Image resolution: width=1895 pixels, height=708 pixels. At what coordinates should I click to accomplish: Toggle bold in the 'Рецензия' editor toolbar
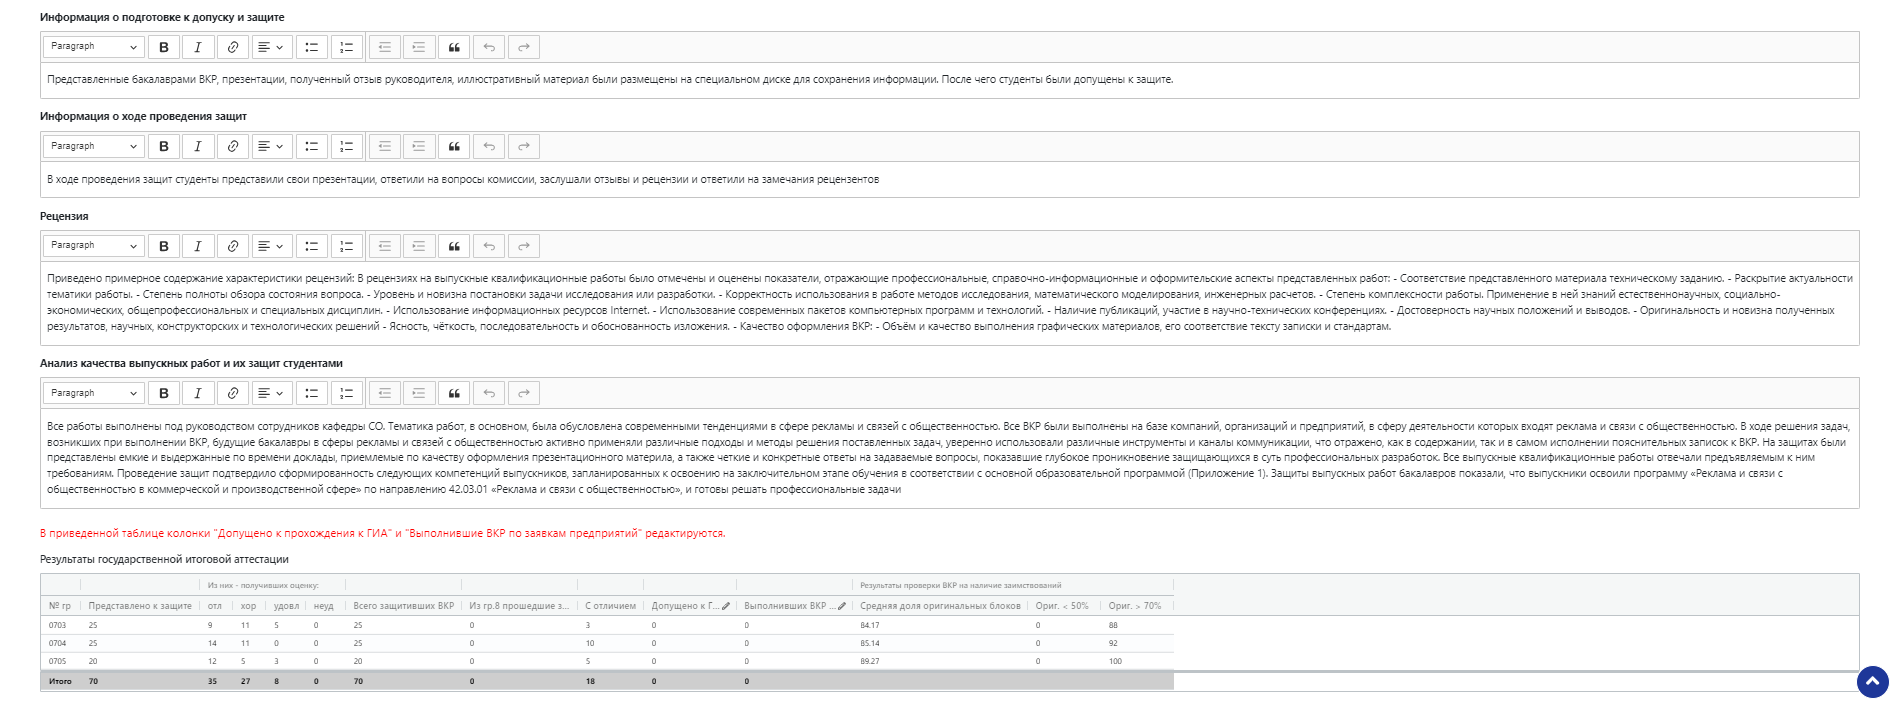click(164, 246)
